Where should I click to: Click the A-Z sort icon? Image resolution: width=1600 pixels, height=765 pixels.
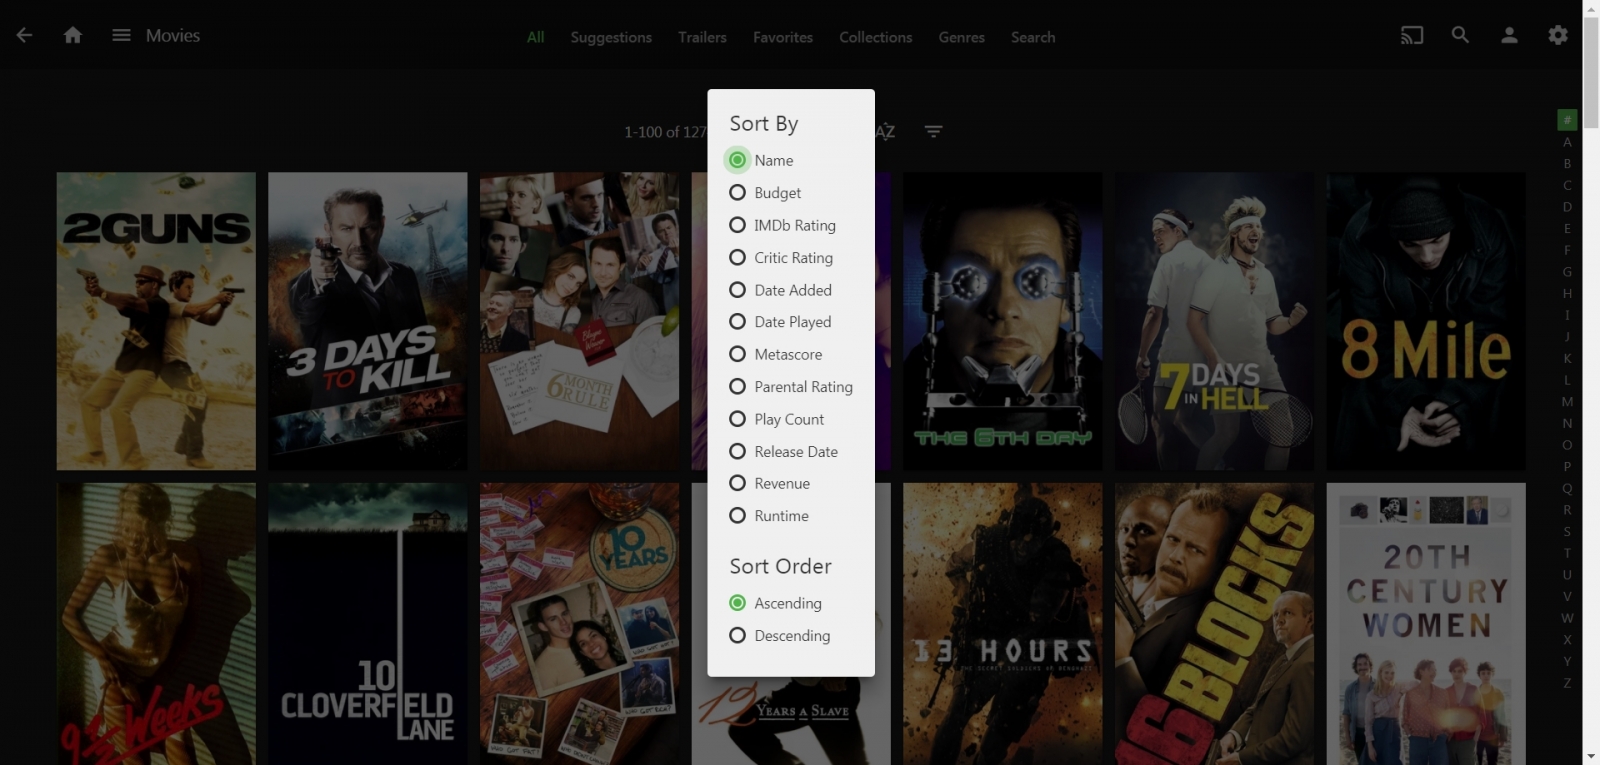(x=885, y=131)
